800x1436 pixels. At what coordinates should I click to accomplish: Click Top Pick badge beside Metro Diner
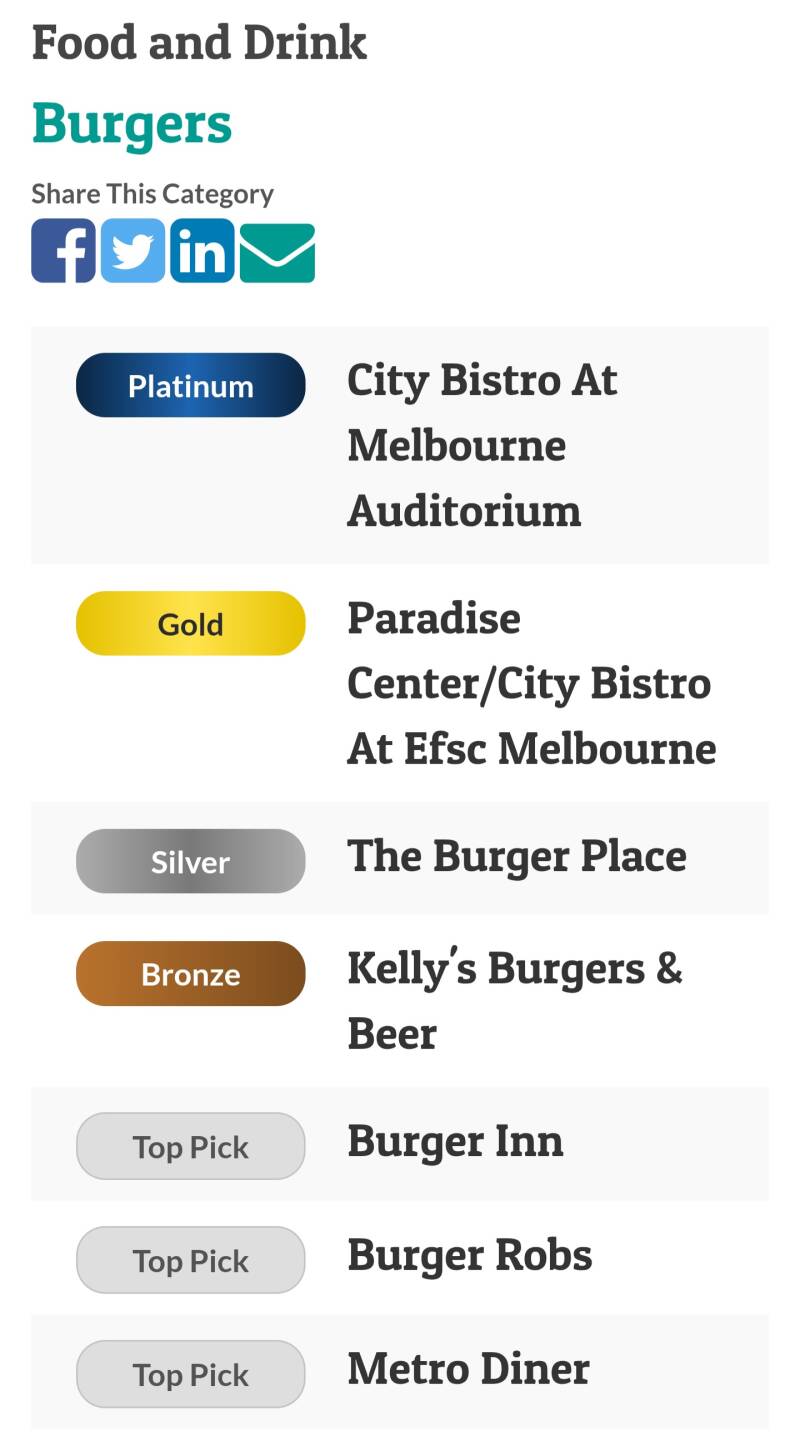[190, 1375]
